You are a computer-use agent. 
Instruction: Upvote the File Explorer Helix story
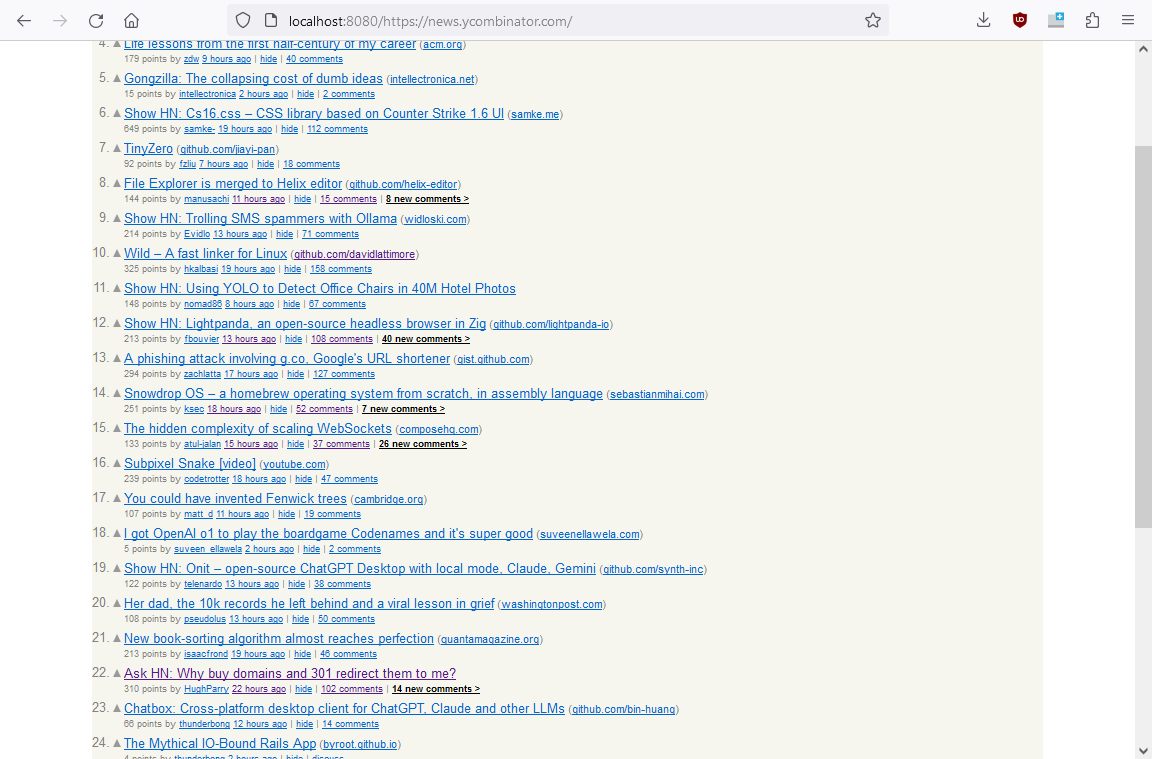pyautogui.click(x=116, y=183)
